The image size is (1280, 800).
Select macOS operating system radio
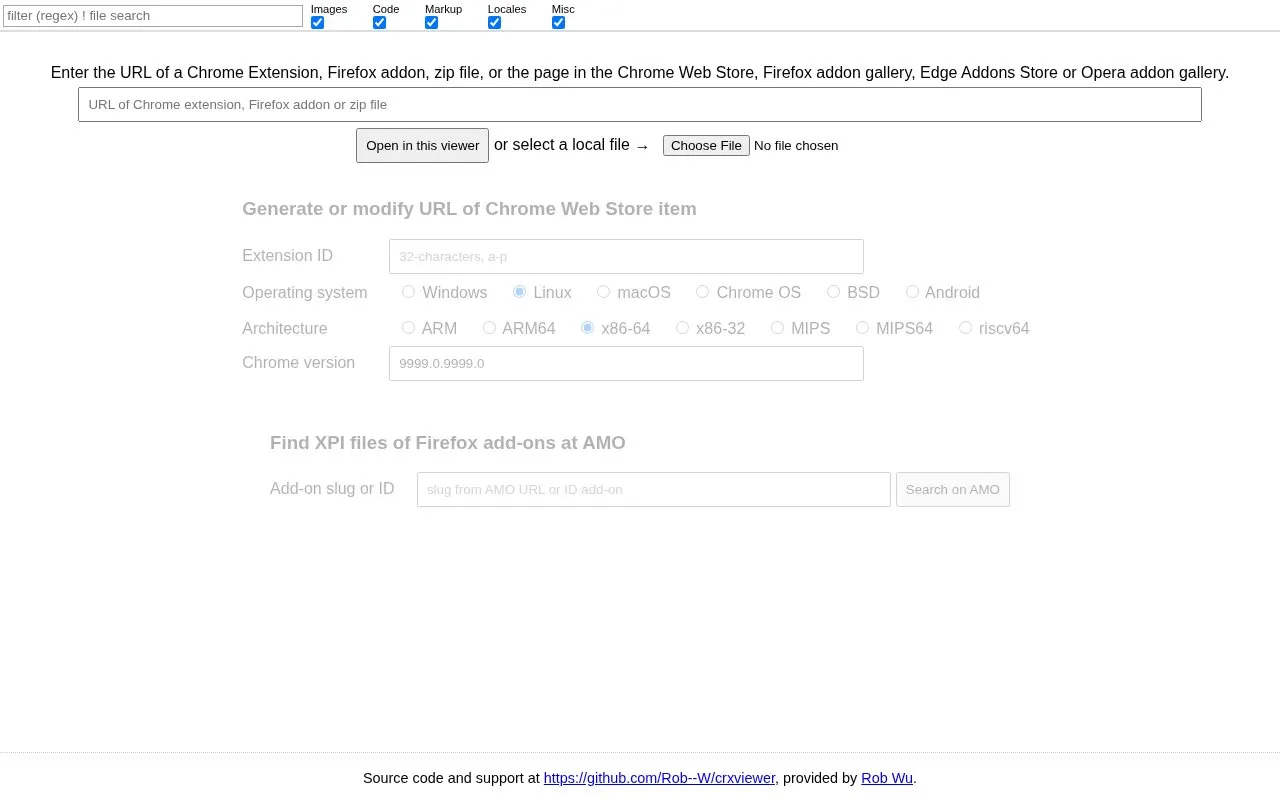coord(603,292)
